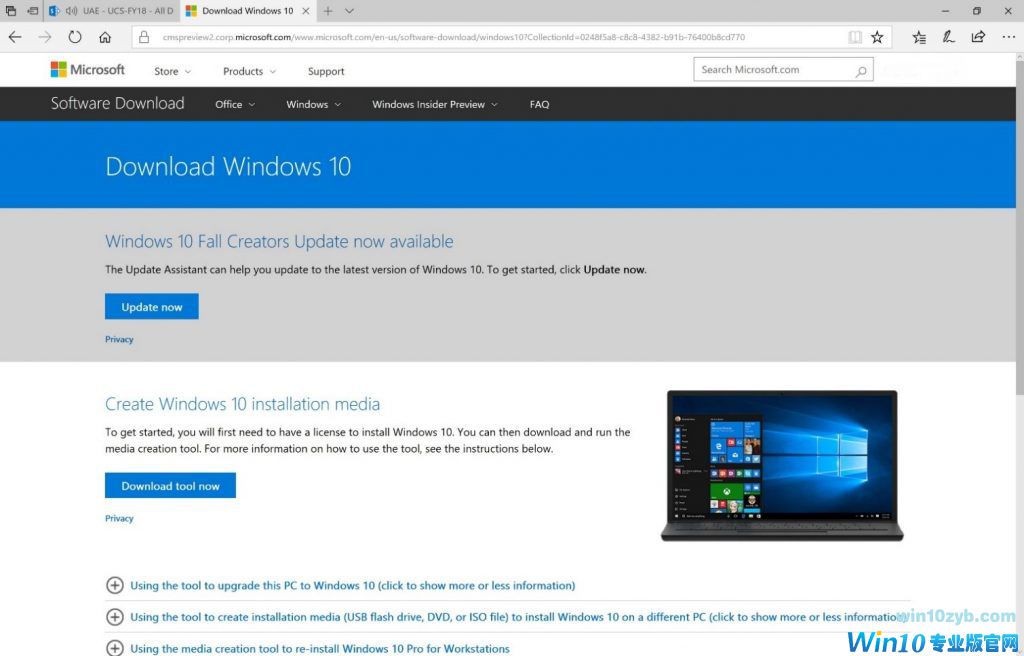Refresh the page with the reload icon
This screenshot has width=1024, height=656.
click(74, 37)
